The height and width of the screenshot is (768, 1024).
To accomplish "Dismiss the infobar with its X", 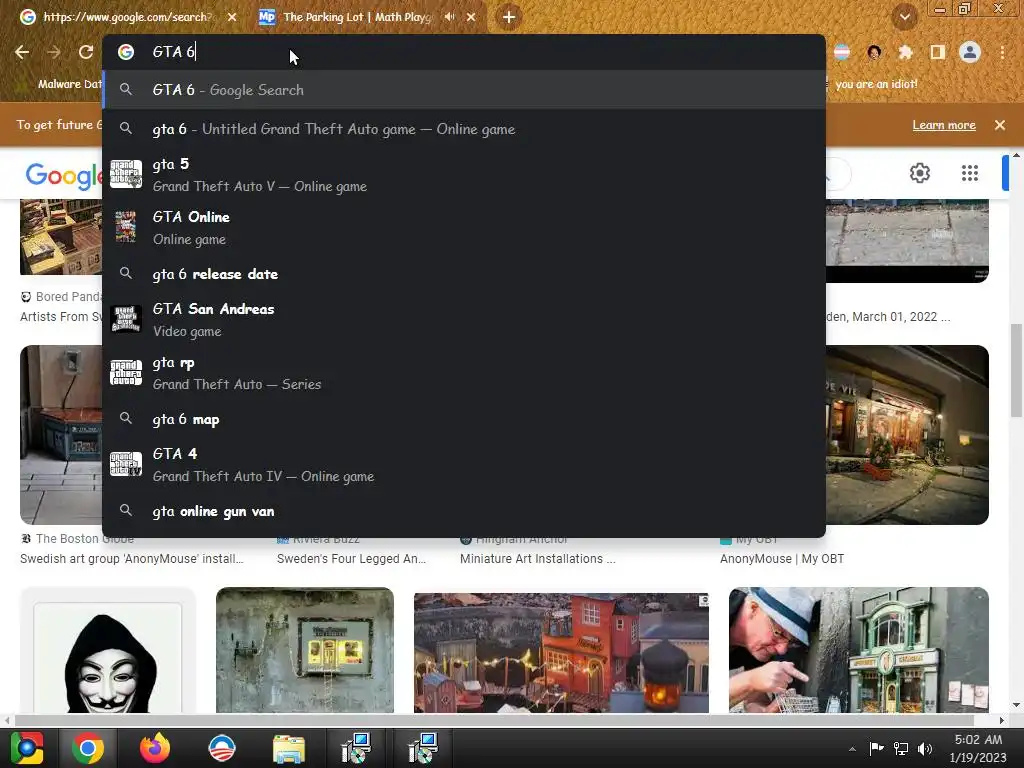I will [x=1000, y=125].
